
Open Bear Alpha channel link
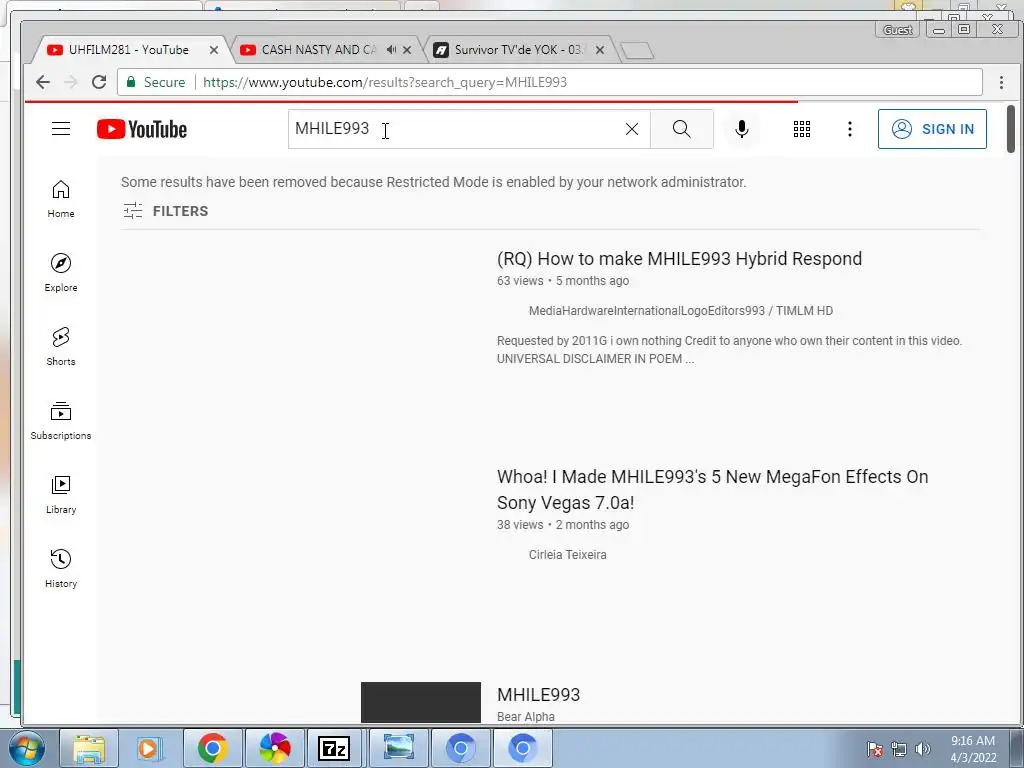(x=526, y=716)
